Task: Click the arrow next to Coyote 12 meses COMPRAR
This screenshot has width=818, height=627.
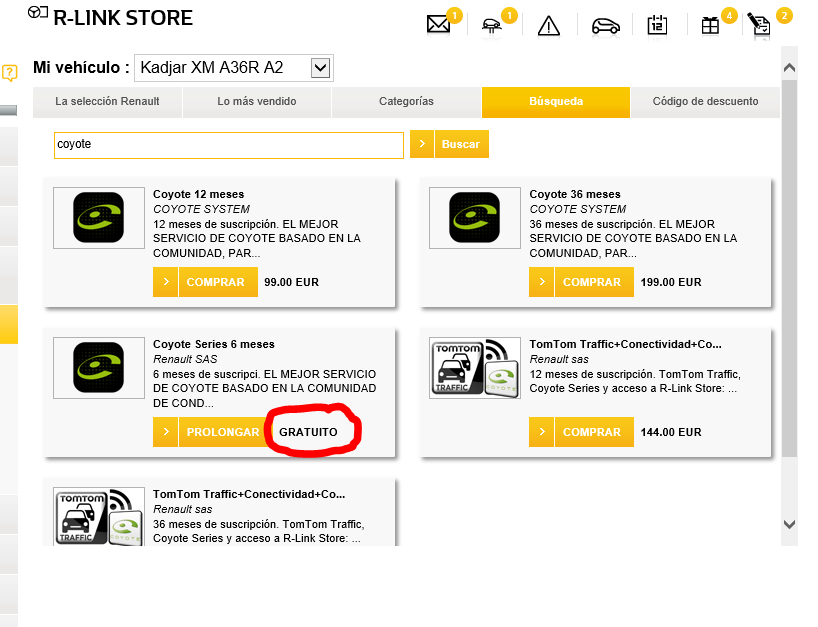Action: tap(165, 282)
